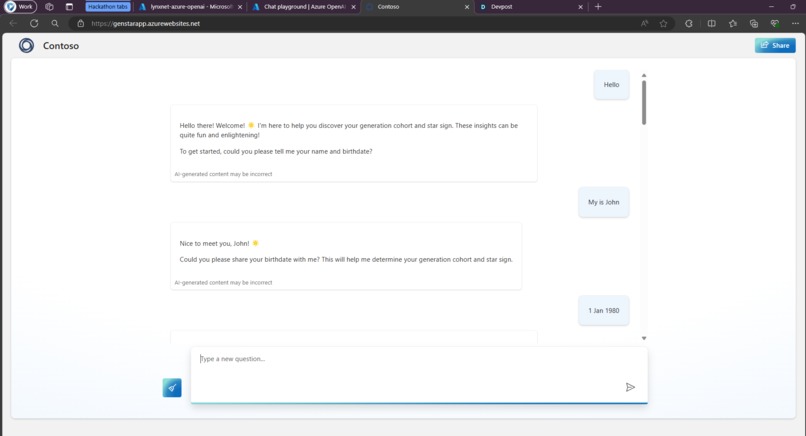Image resolution: width=806 pixels, height=436 pixels.
Task: Toggle split screen view
Action: pos(711,23)
